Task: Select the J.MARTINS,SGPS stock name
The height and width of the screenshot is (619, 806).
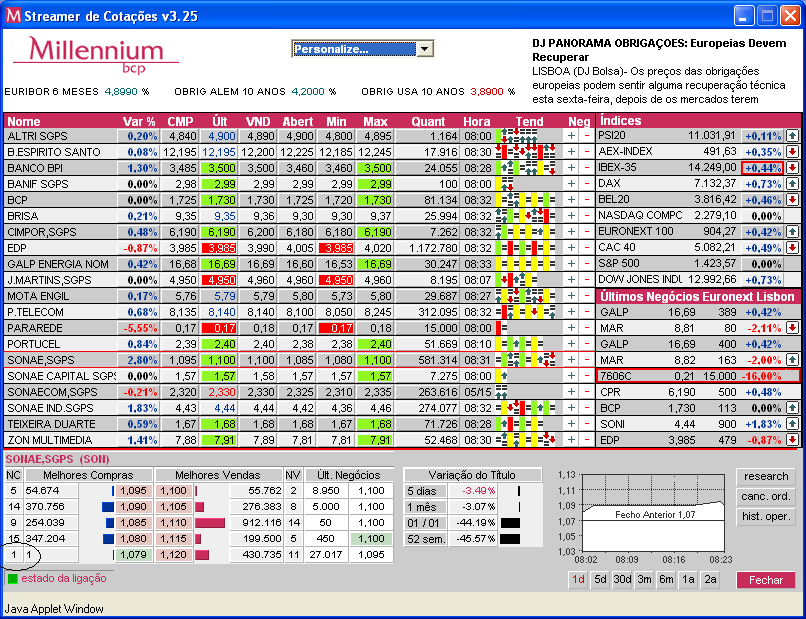Action: [49, 280]
